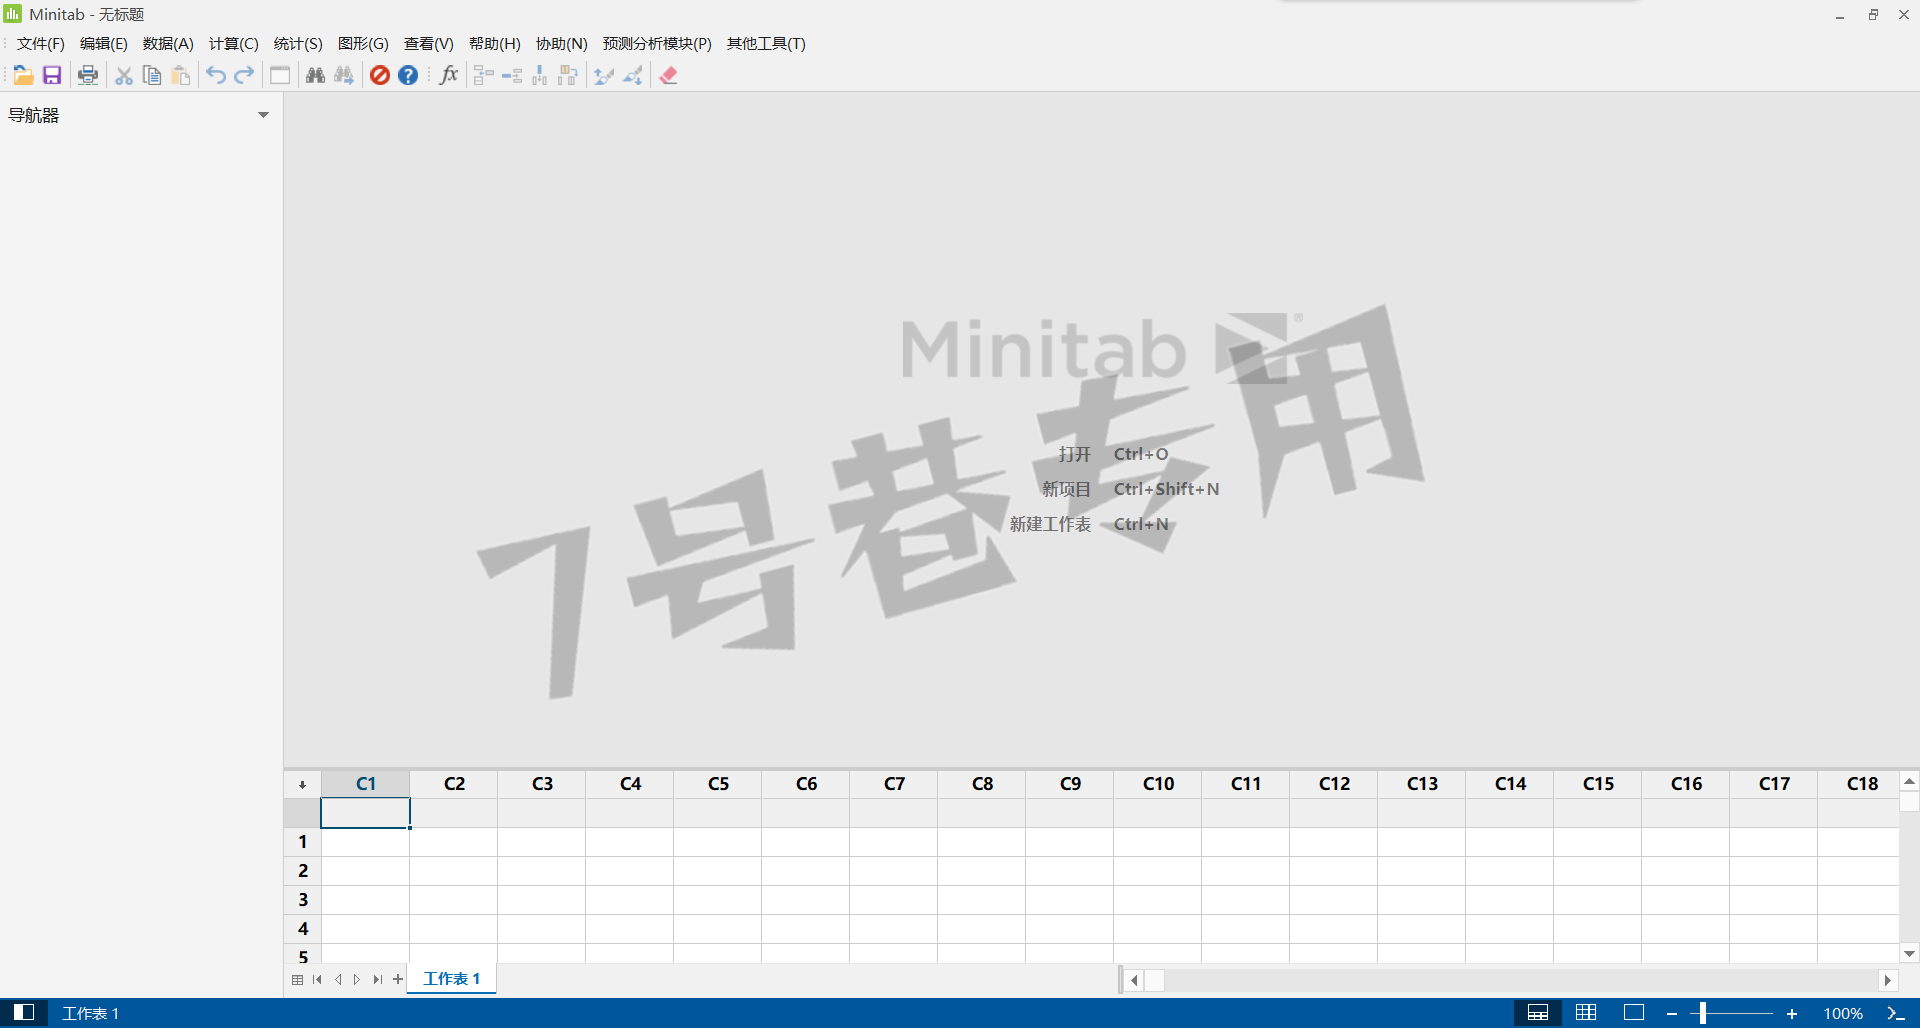Screen dimensions: 1920x1028
Task: Open the edit last dialog icon
Action: tap(280, 75)
